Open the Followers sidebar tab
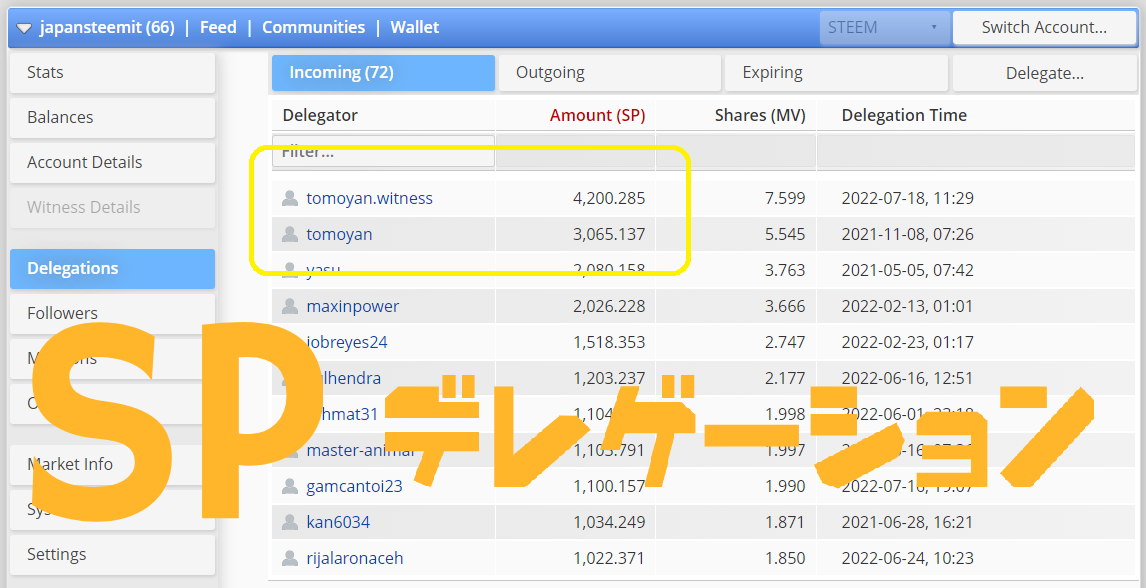Screen dimensions: 1146x588 tap(113, 313)
